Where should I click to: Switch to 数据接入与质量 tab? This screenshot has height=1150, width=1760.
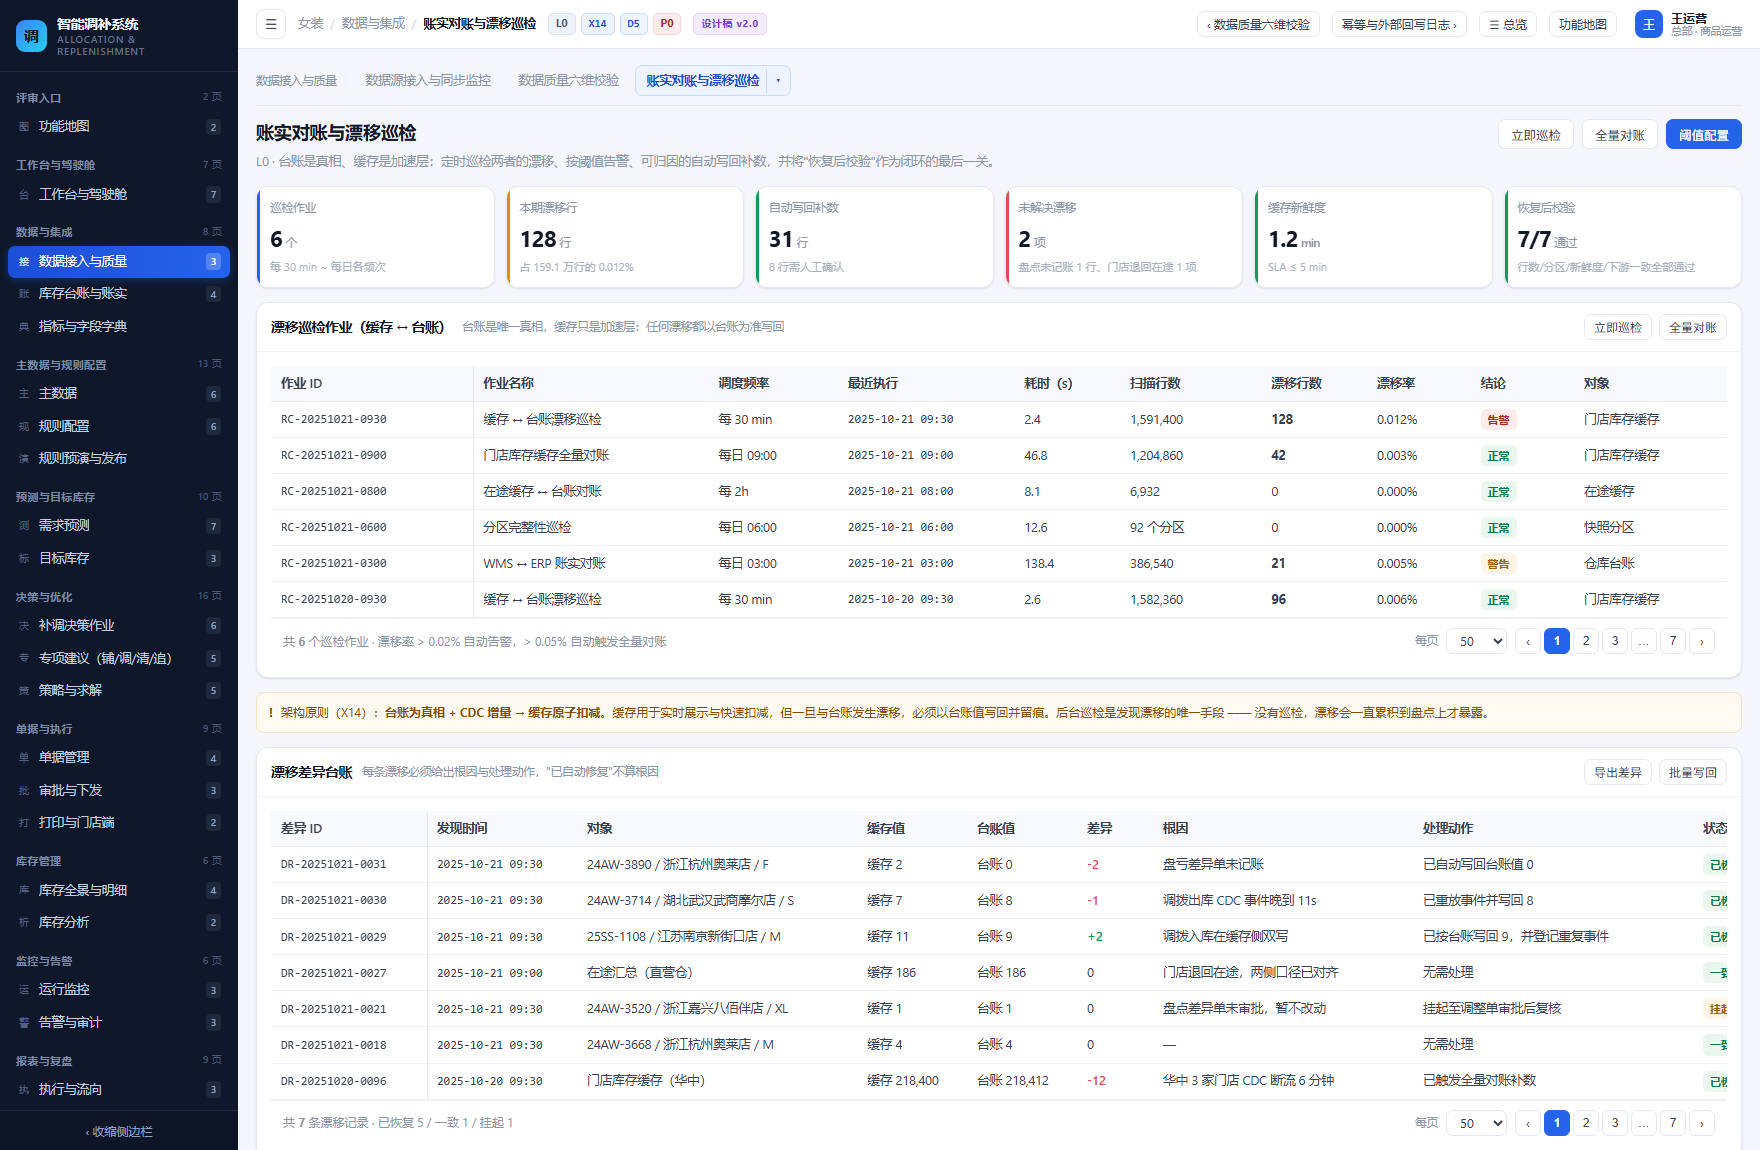point(297,81)
